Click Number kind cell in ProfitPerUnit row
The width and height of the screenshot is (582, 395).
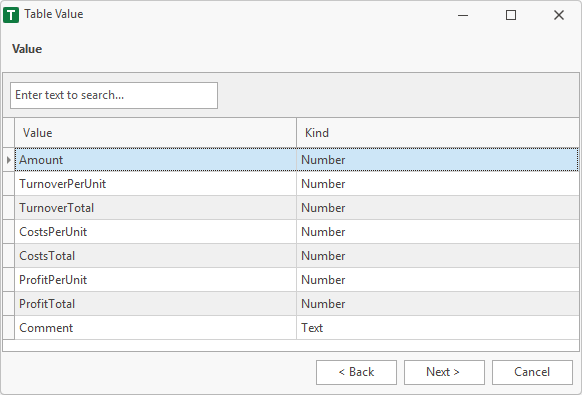pyautogui.click(x=438, y=280)
